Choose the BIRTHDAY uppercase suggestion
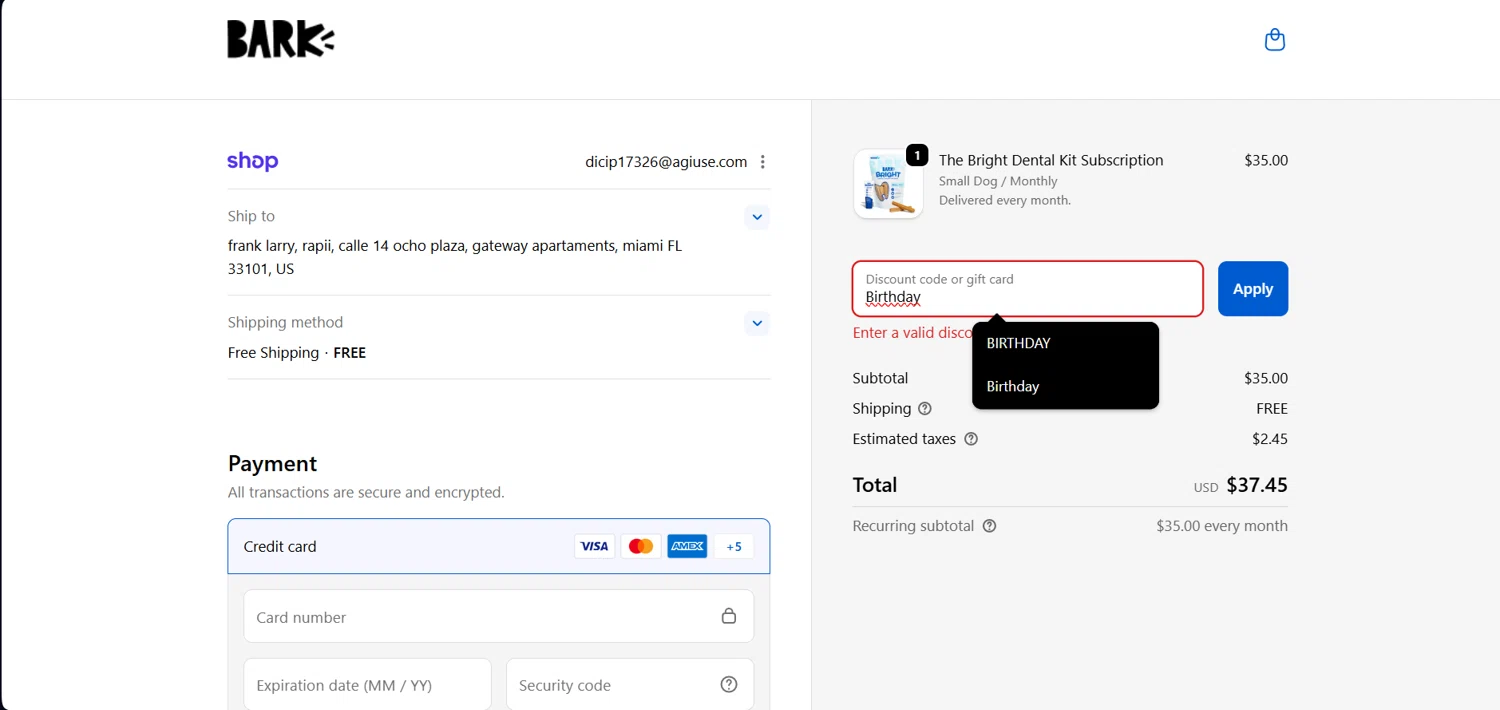The width and height of the screenshot is (1500, 710). click(1066, 343)
